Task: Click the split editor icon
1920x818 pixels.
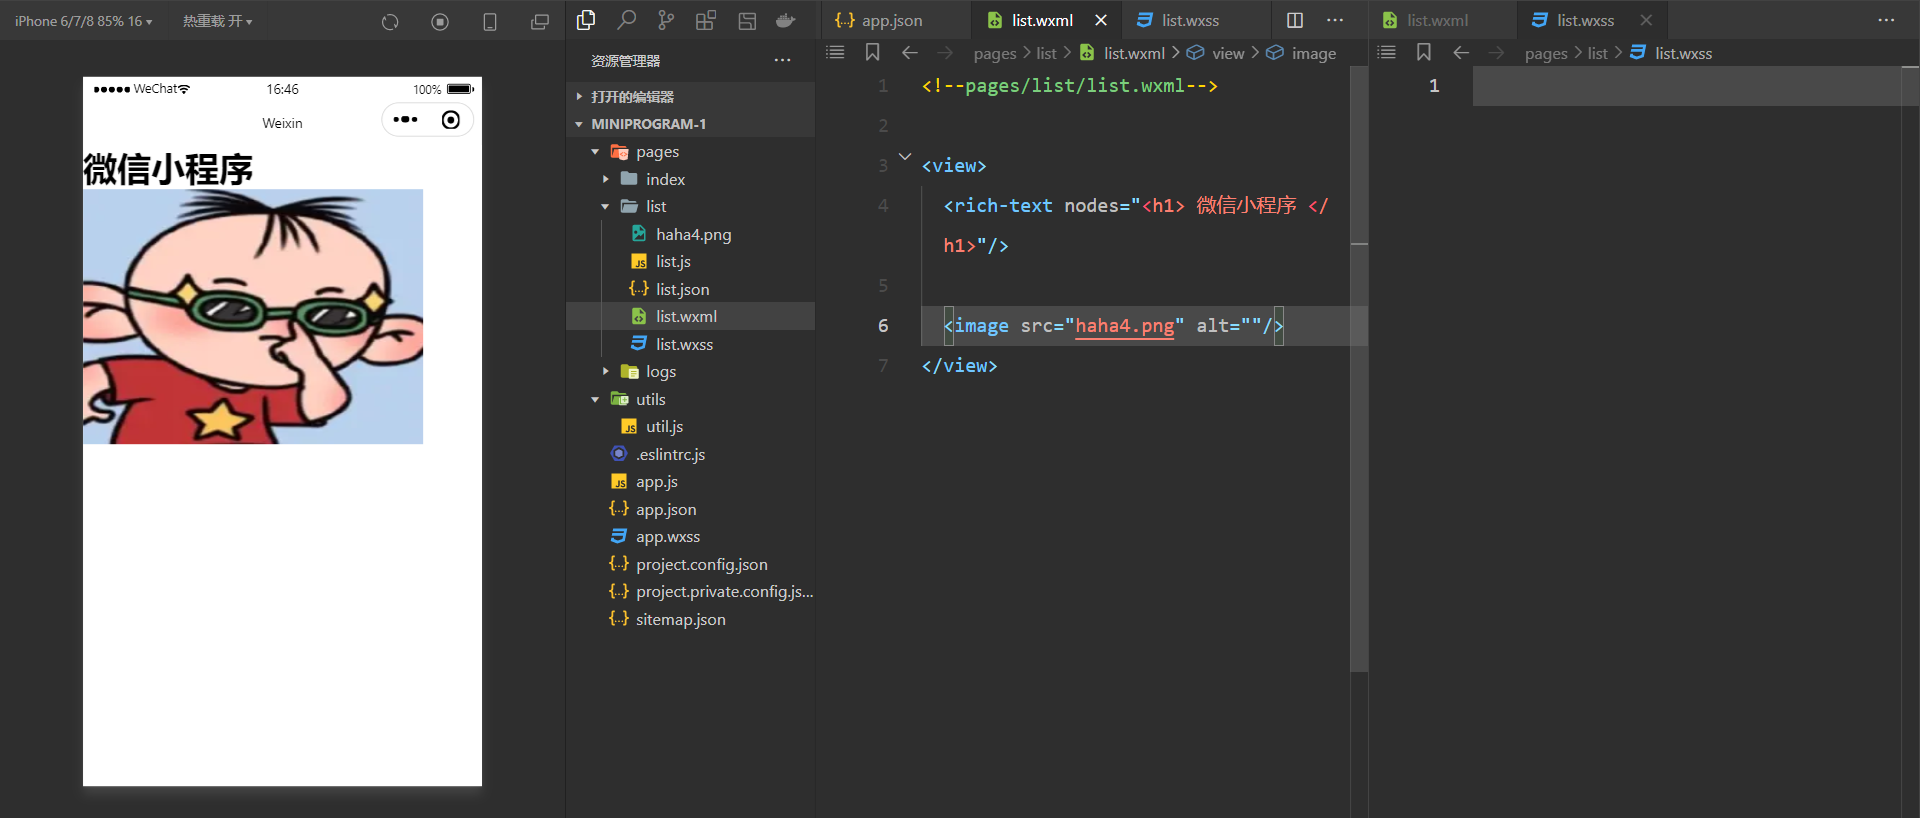Action: 1295,20
